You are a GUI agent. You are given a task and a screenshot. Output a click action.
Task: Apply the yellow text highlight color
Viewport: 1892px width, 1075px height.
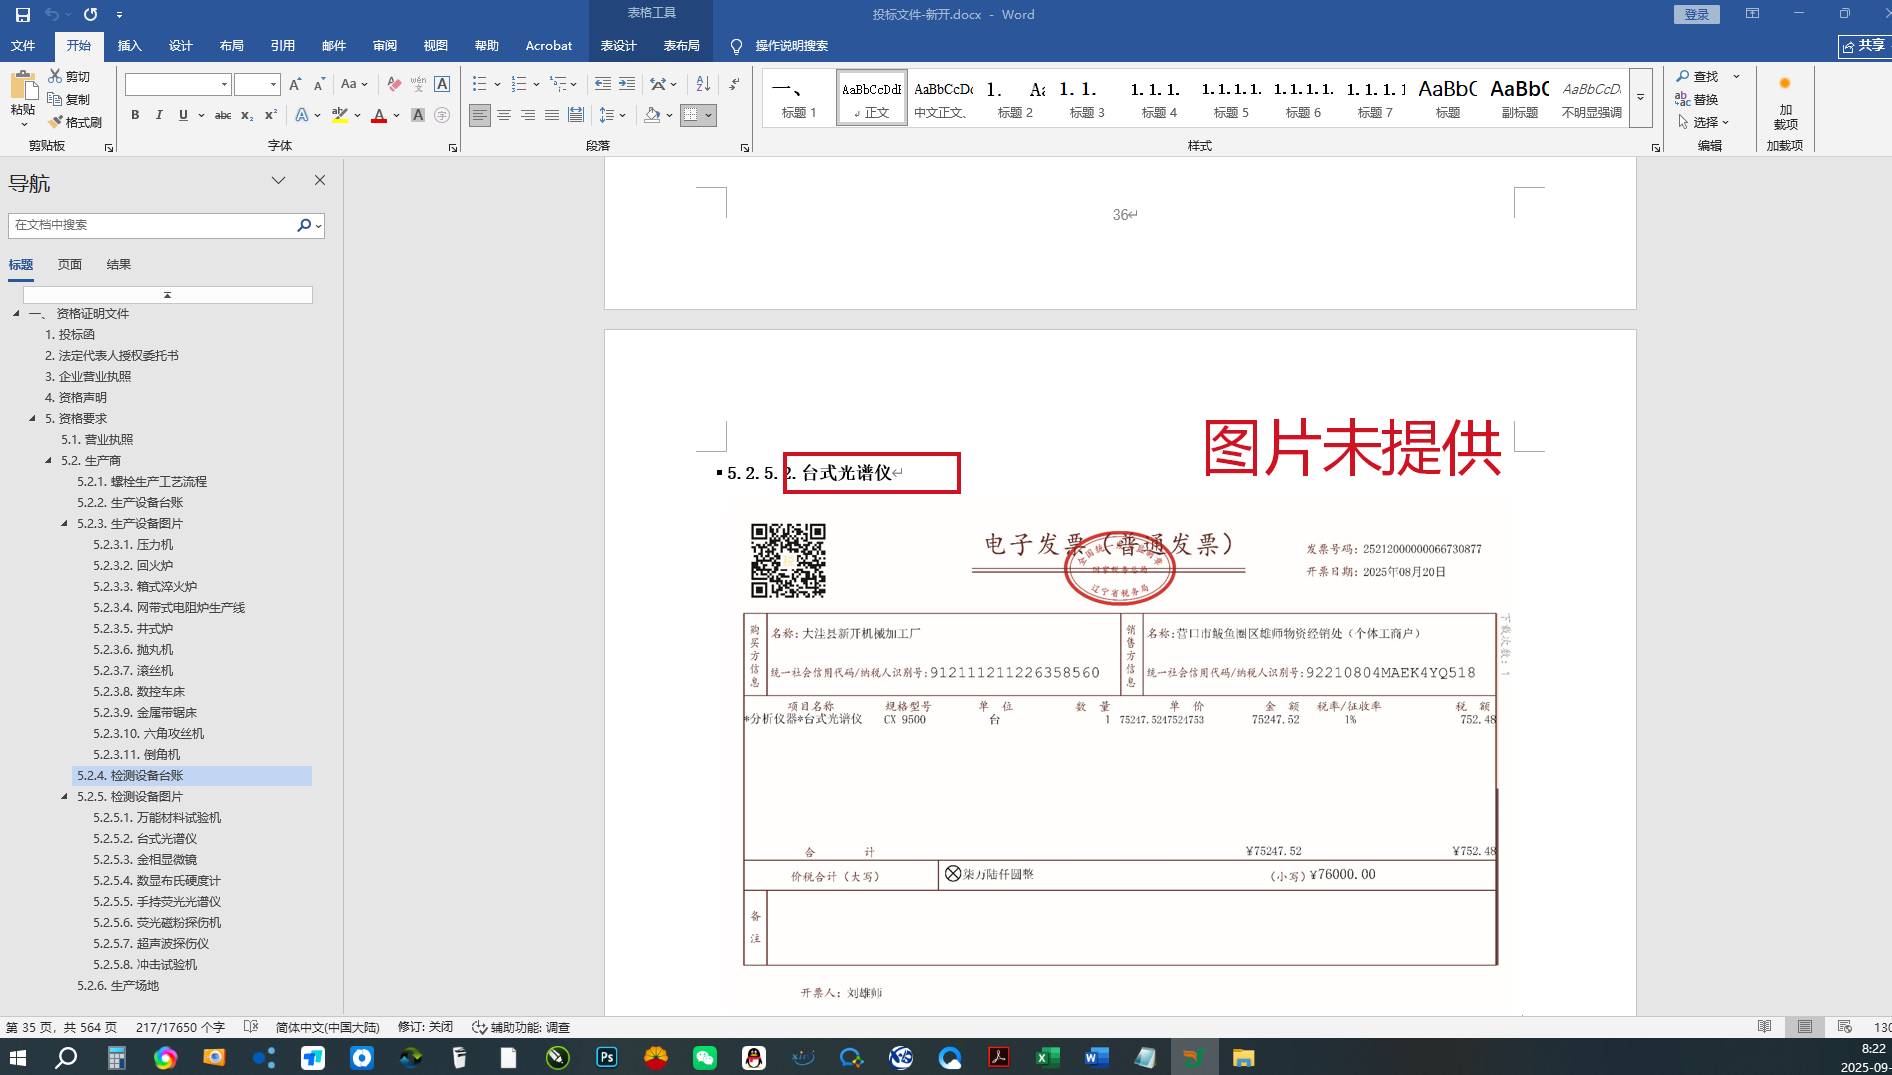coord(340,115)
